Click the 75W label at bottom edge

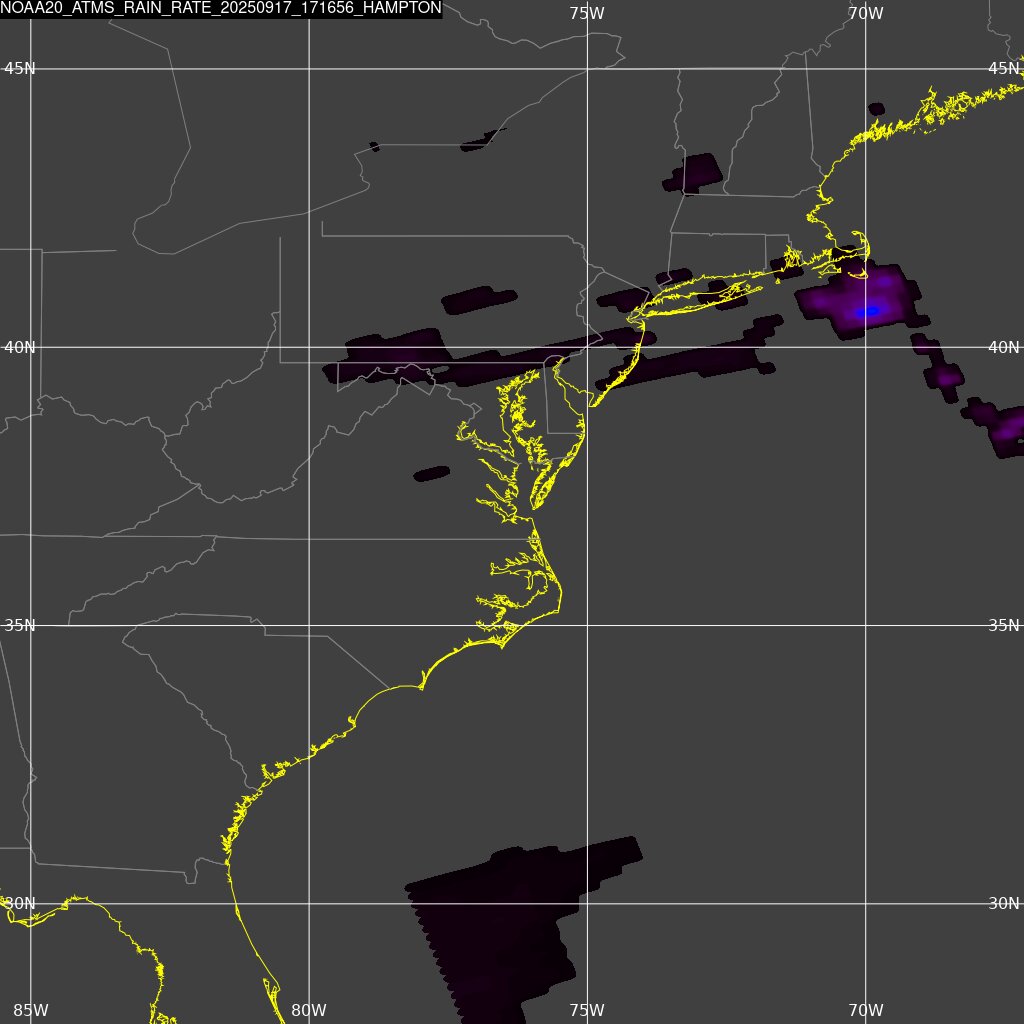[586, 1010]
